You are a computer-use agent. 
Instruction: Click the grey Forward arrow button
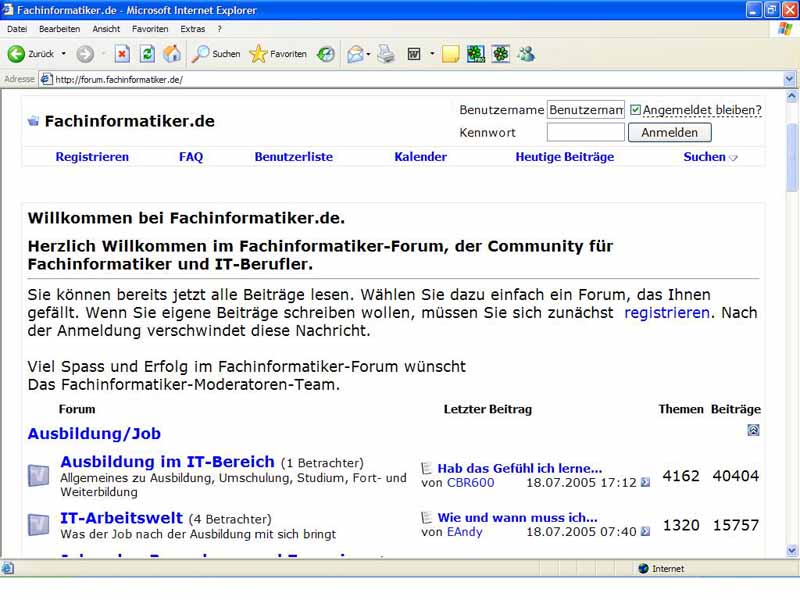tap(85, 54)
